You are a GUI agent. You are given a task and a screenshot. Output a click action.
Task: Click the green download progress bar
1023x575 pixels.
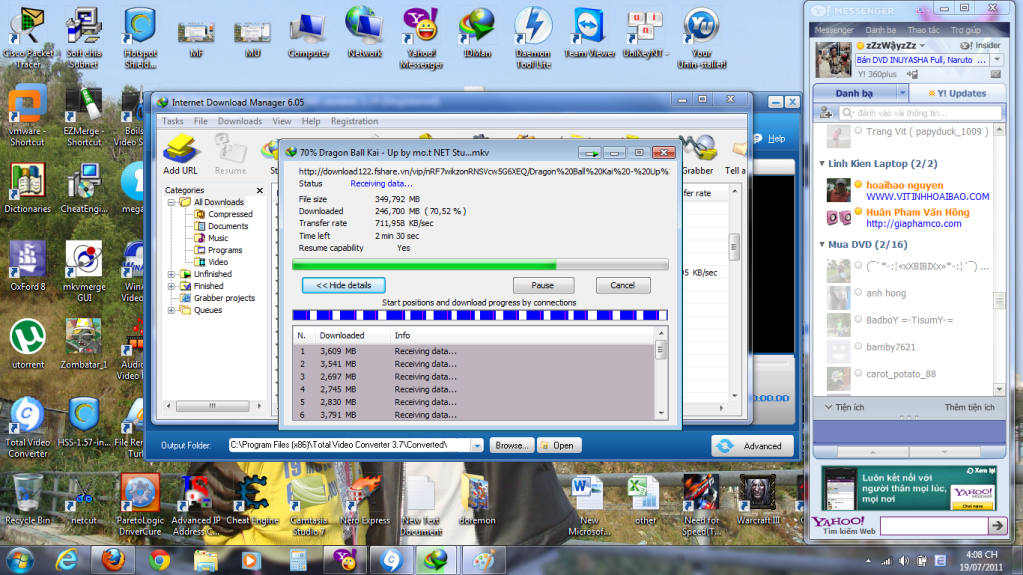pos(480,265)
